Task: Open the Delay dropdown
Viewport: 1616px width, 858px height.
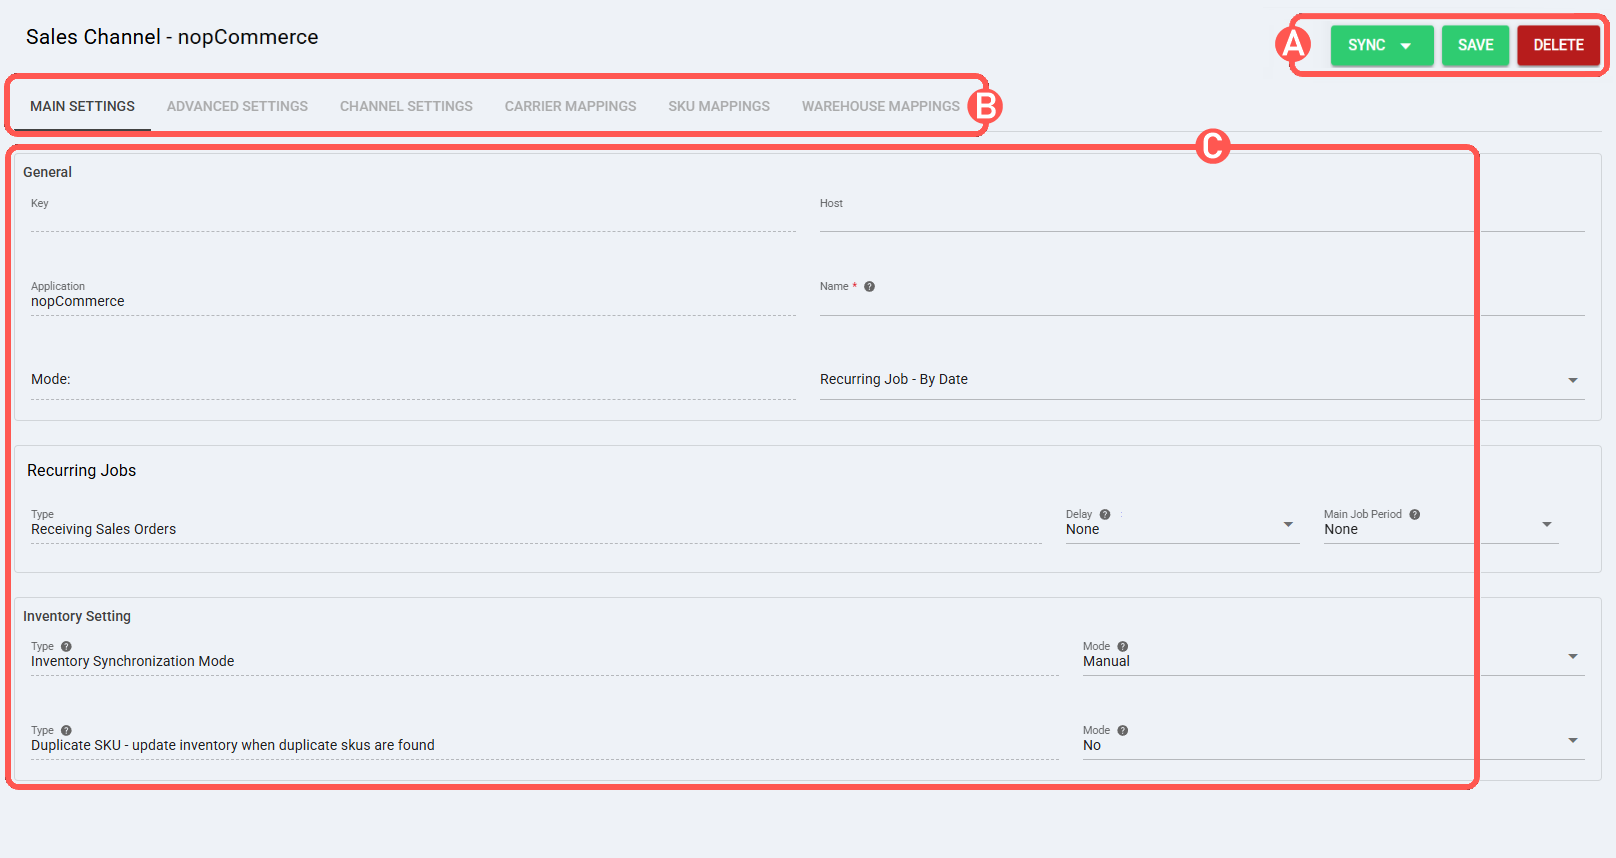Action: [1182, 527]
